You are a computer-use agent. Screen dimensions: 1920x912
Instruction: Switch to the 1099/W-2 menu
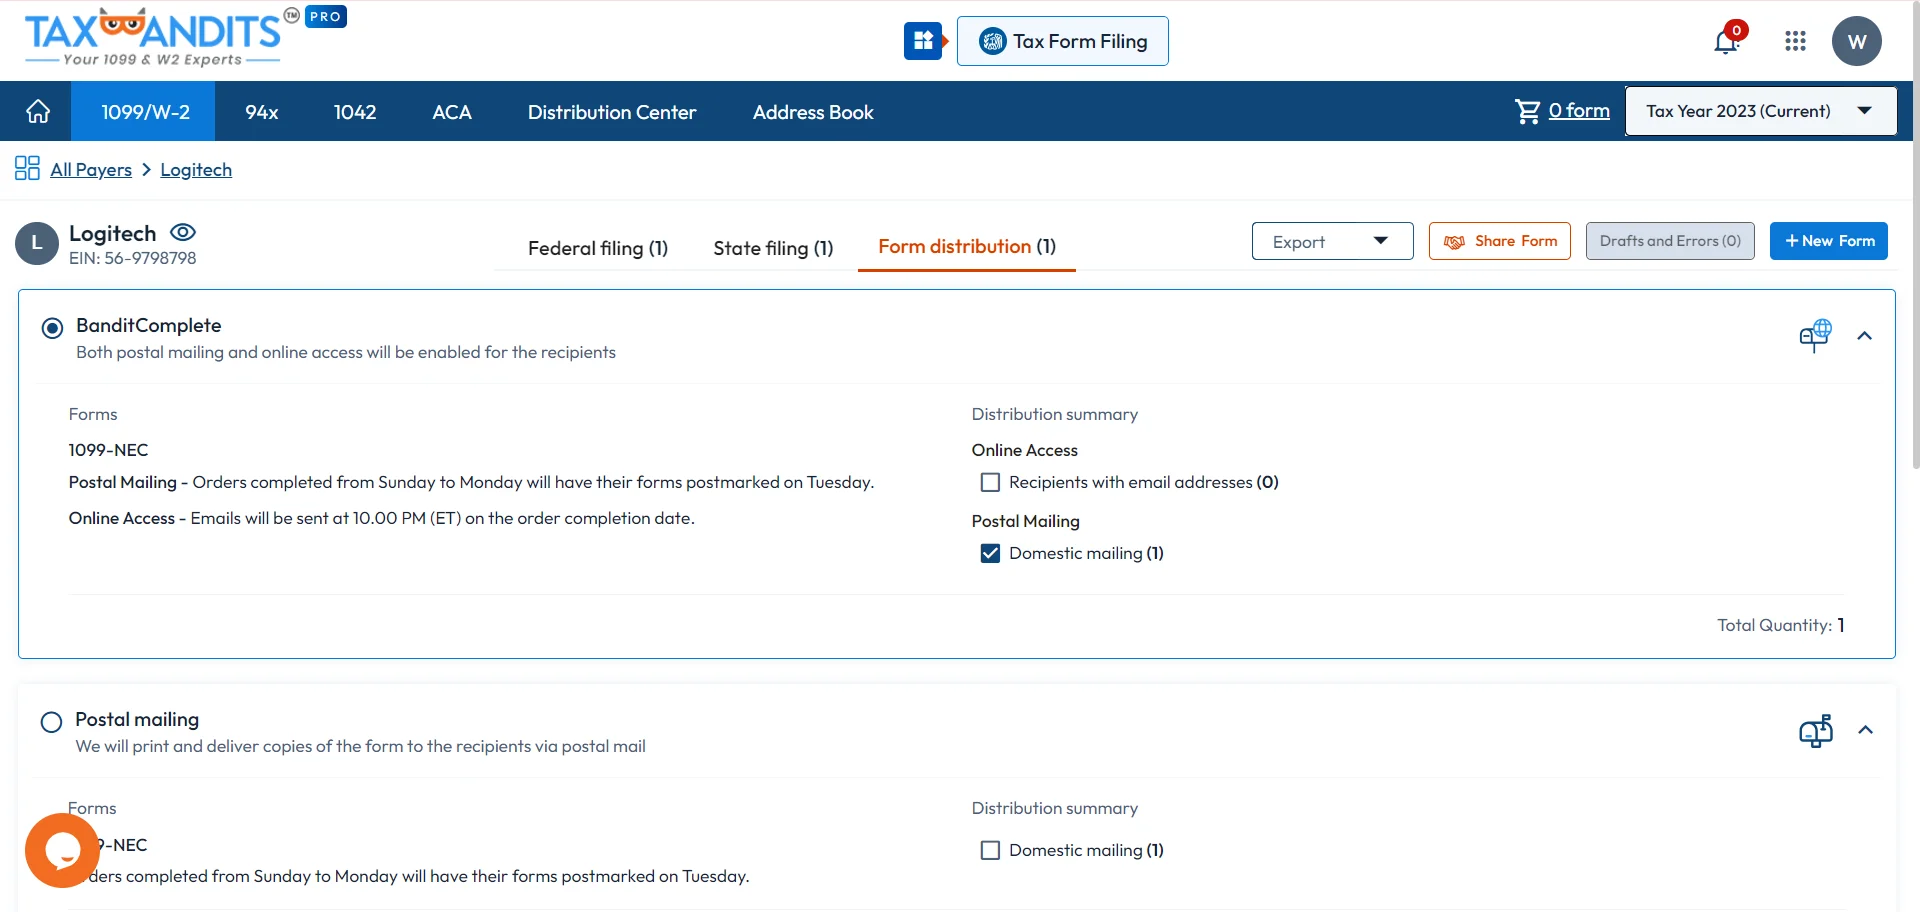click(x=145, y=112)
